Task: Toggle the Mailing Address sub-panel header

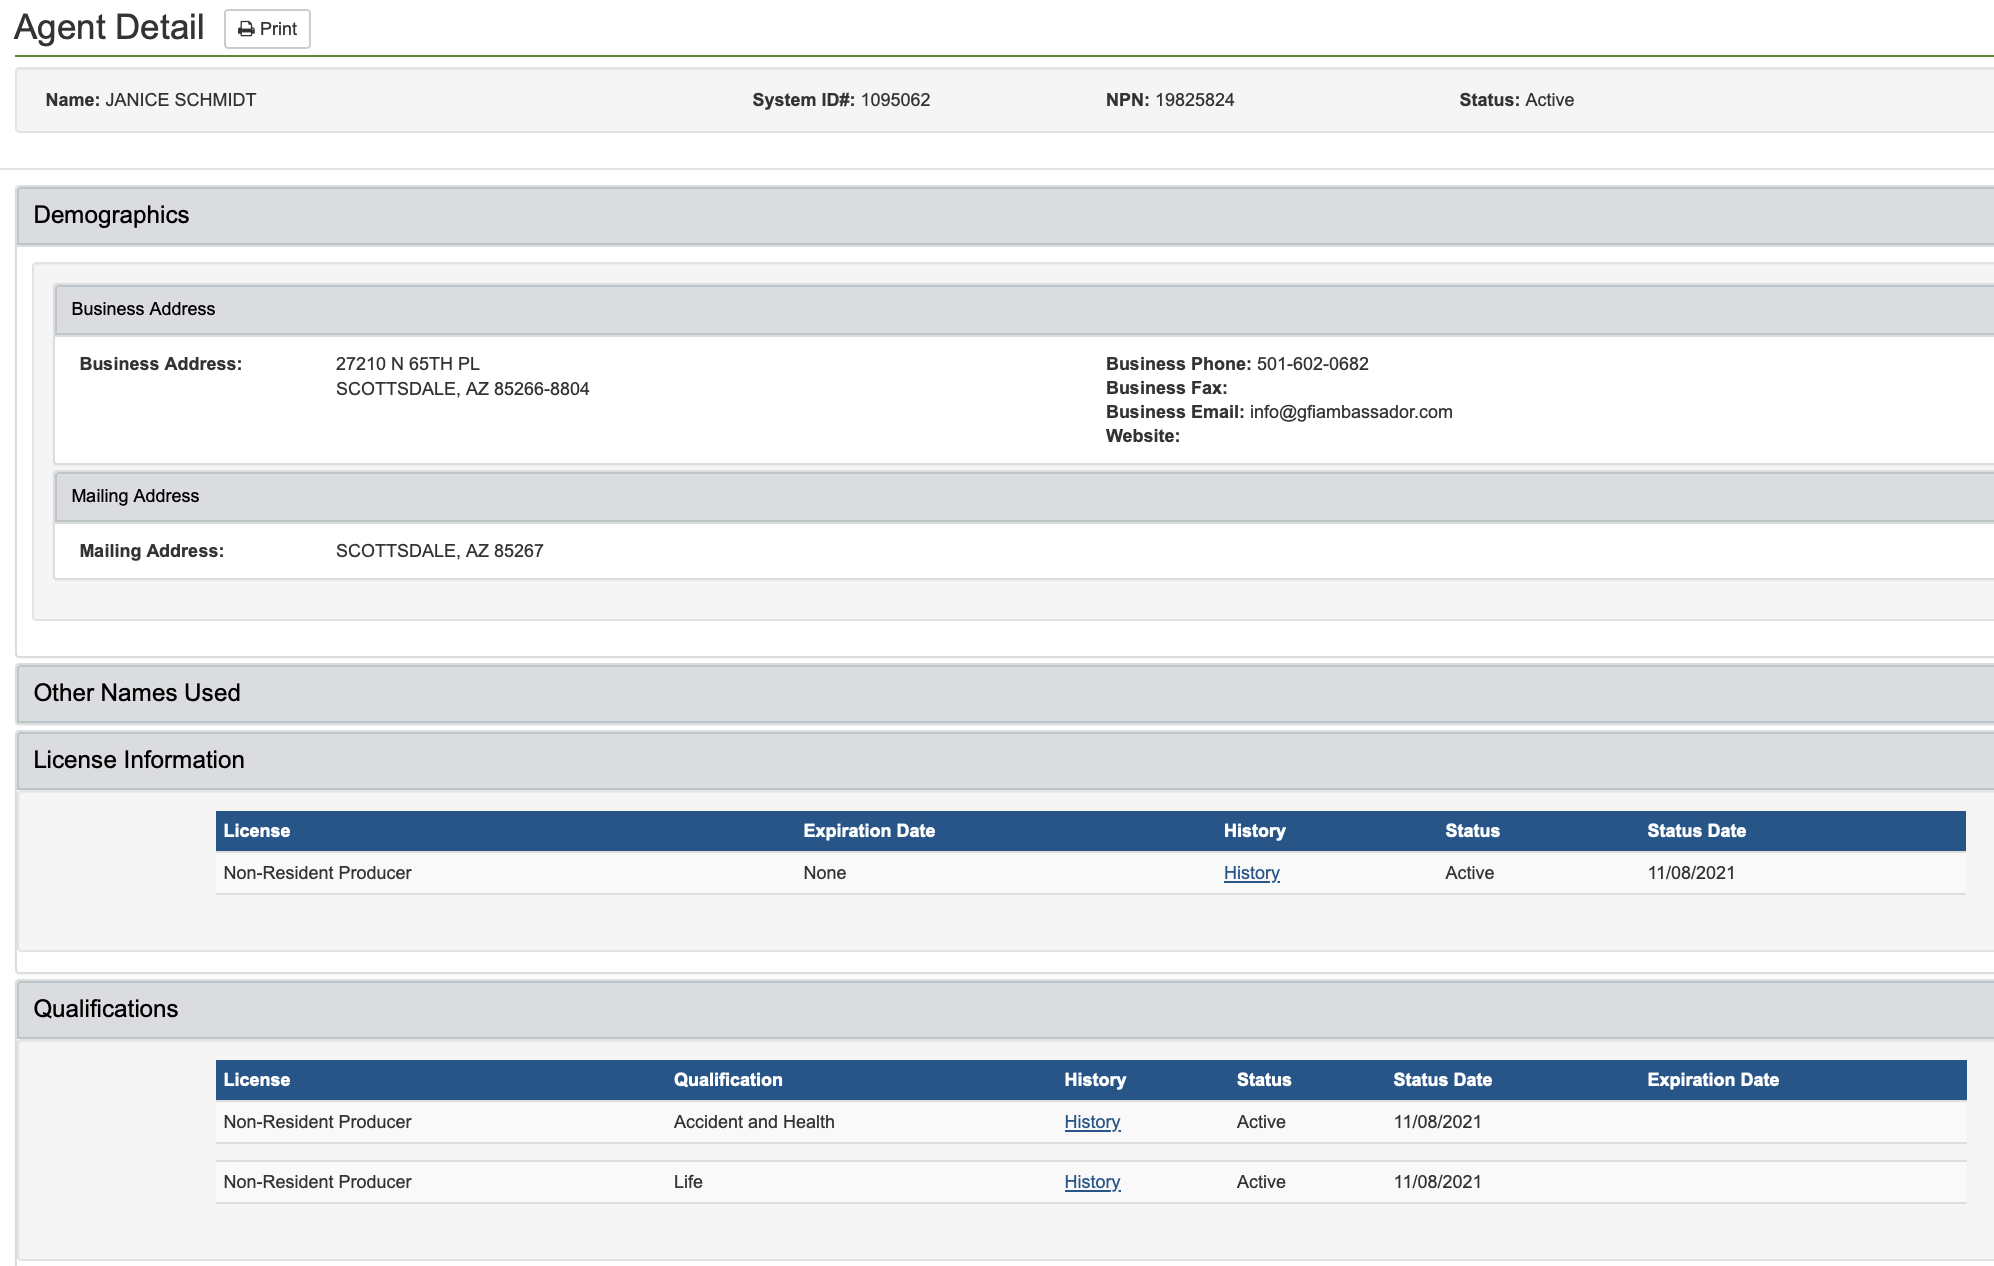Action: [135, 496]
